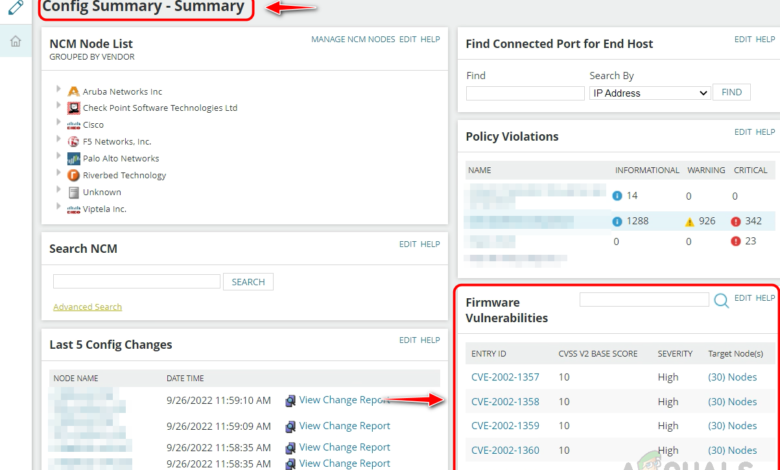Viewport: 780px width, 470px height.
Task: Open the Advanced Search link
Action: click(x=87, y=307)
